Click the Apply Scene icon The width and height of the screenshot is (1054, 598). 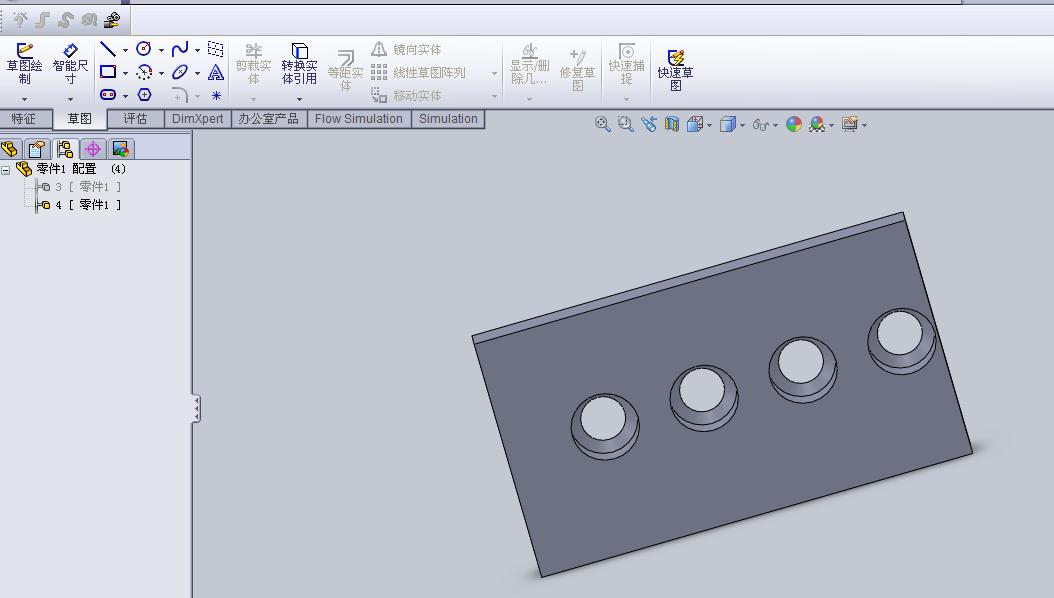[x=817, y=124]
